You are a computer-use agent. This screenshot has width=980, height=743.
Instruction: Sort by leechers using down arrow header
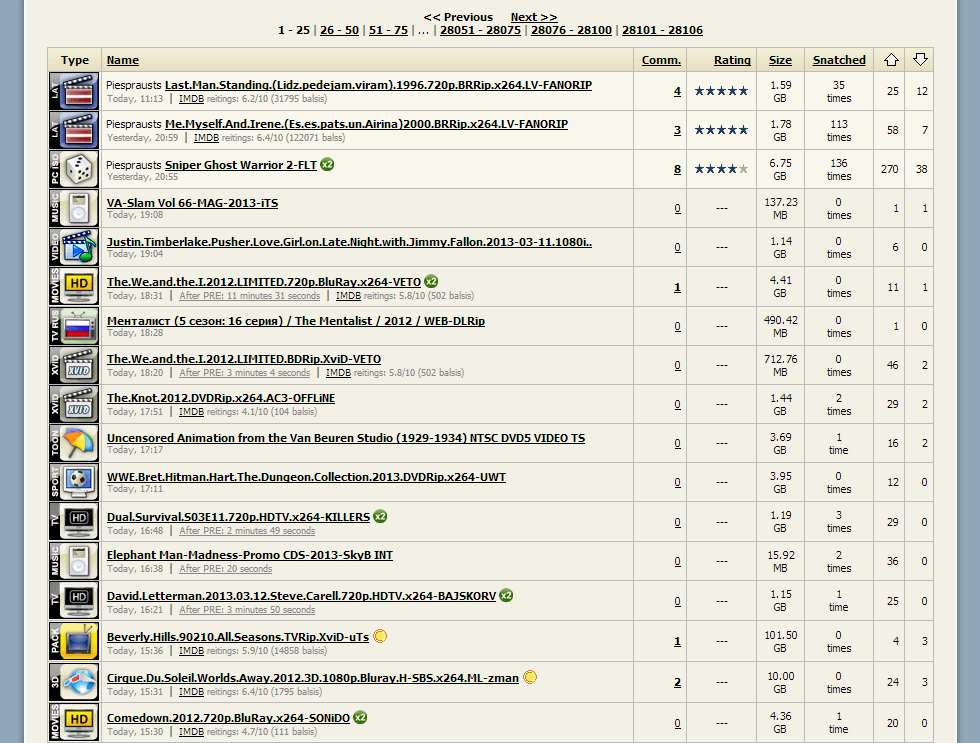[920, 60]
